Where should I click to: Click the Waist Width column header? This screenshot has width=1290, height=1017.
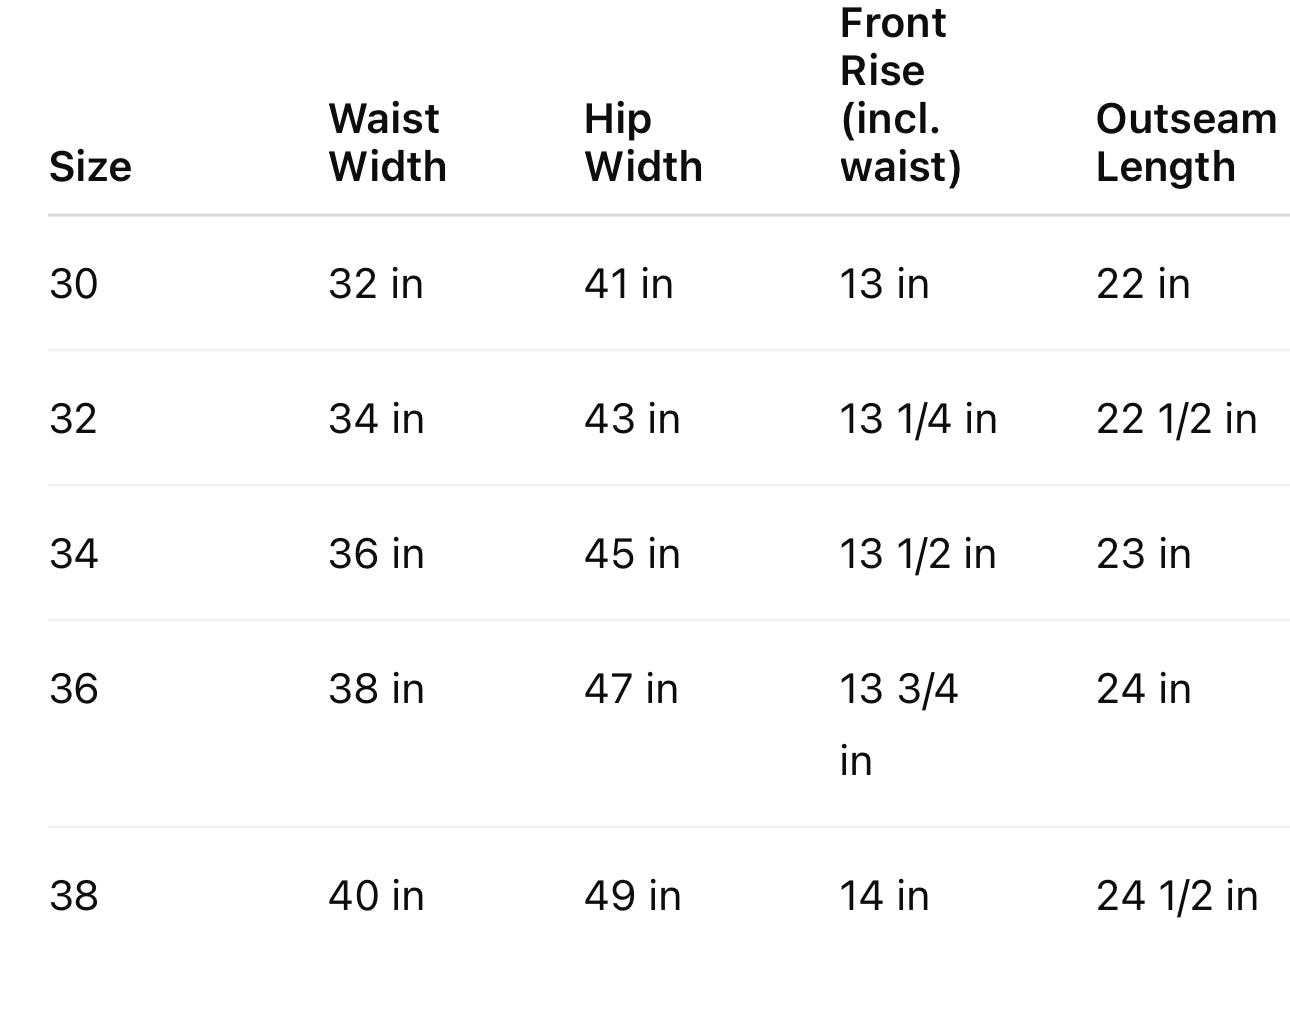click(x=387, y=143)
